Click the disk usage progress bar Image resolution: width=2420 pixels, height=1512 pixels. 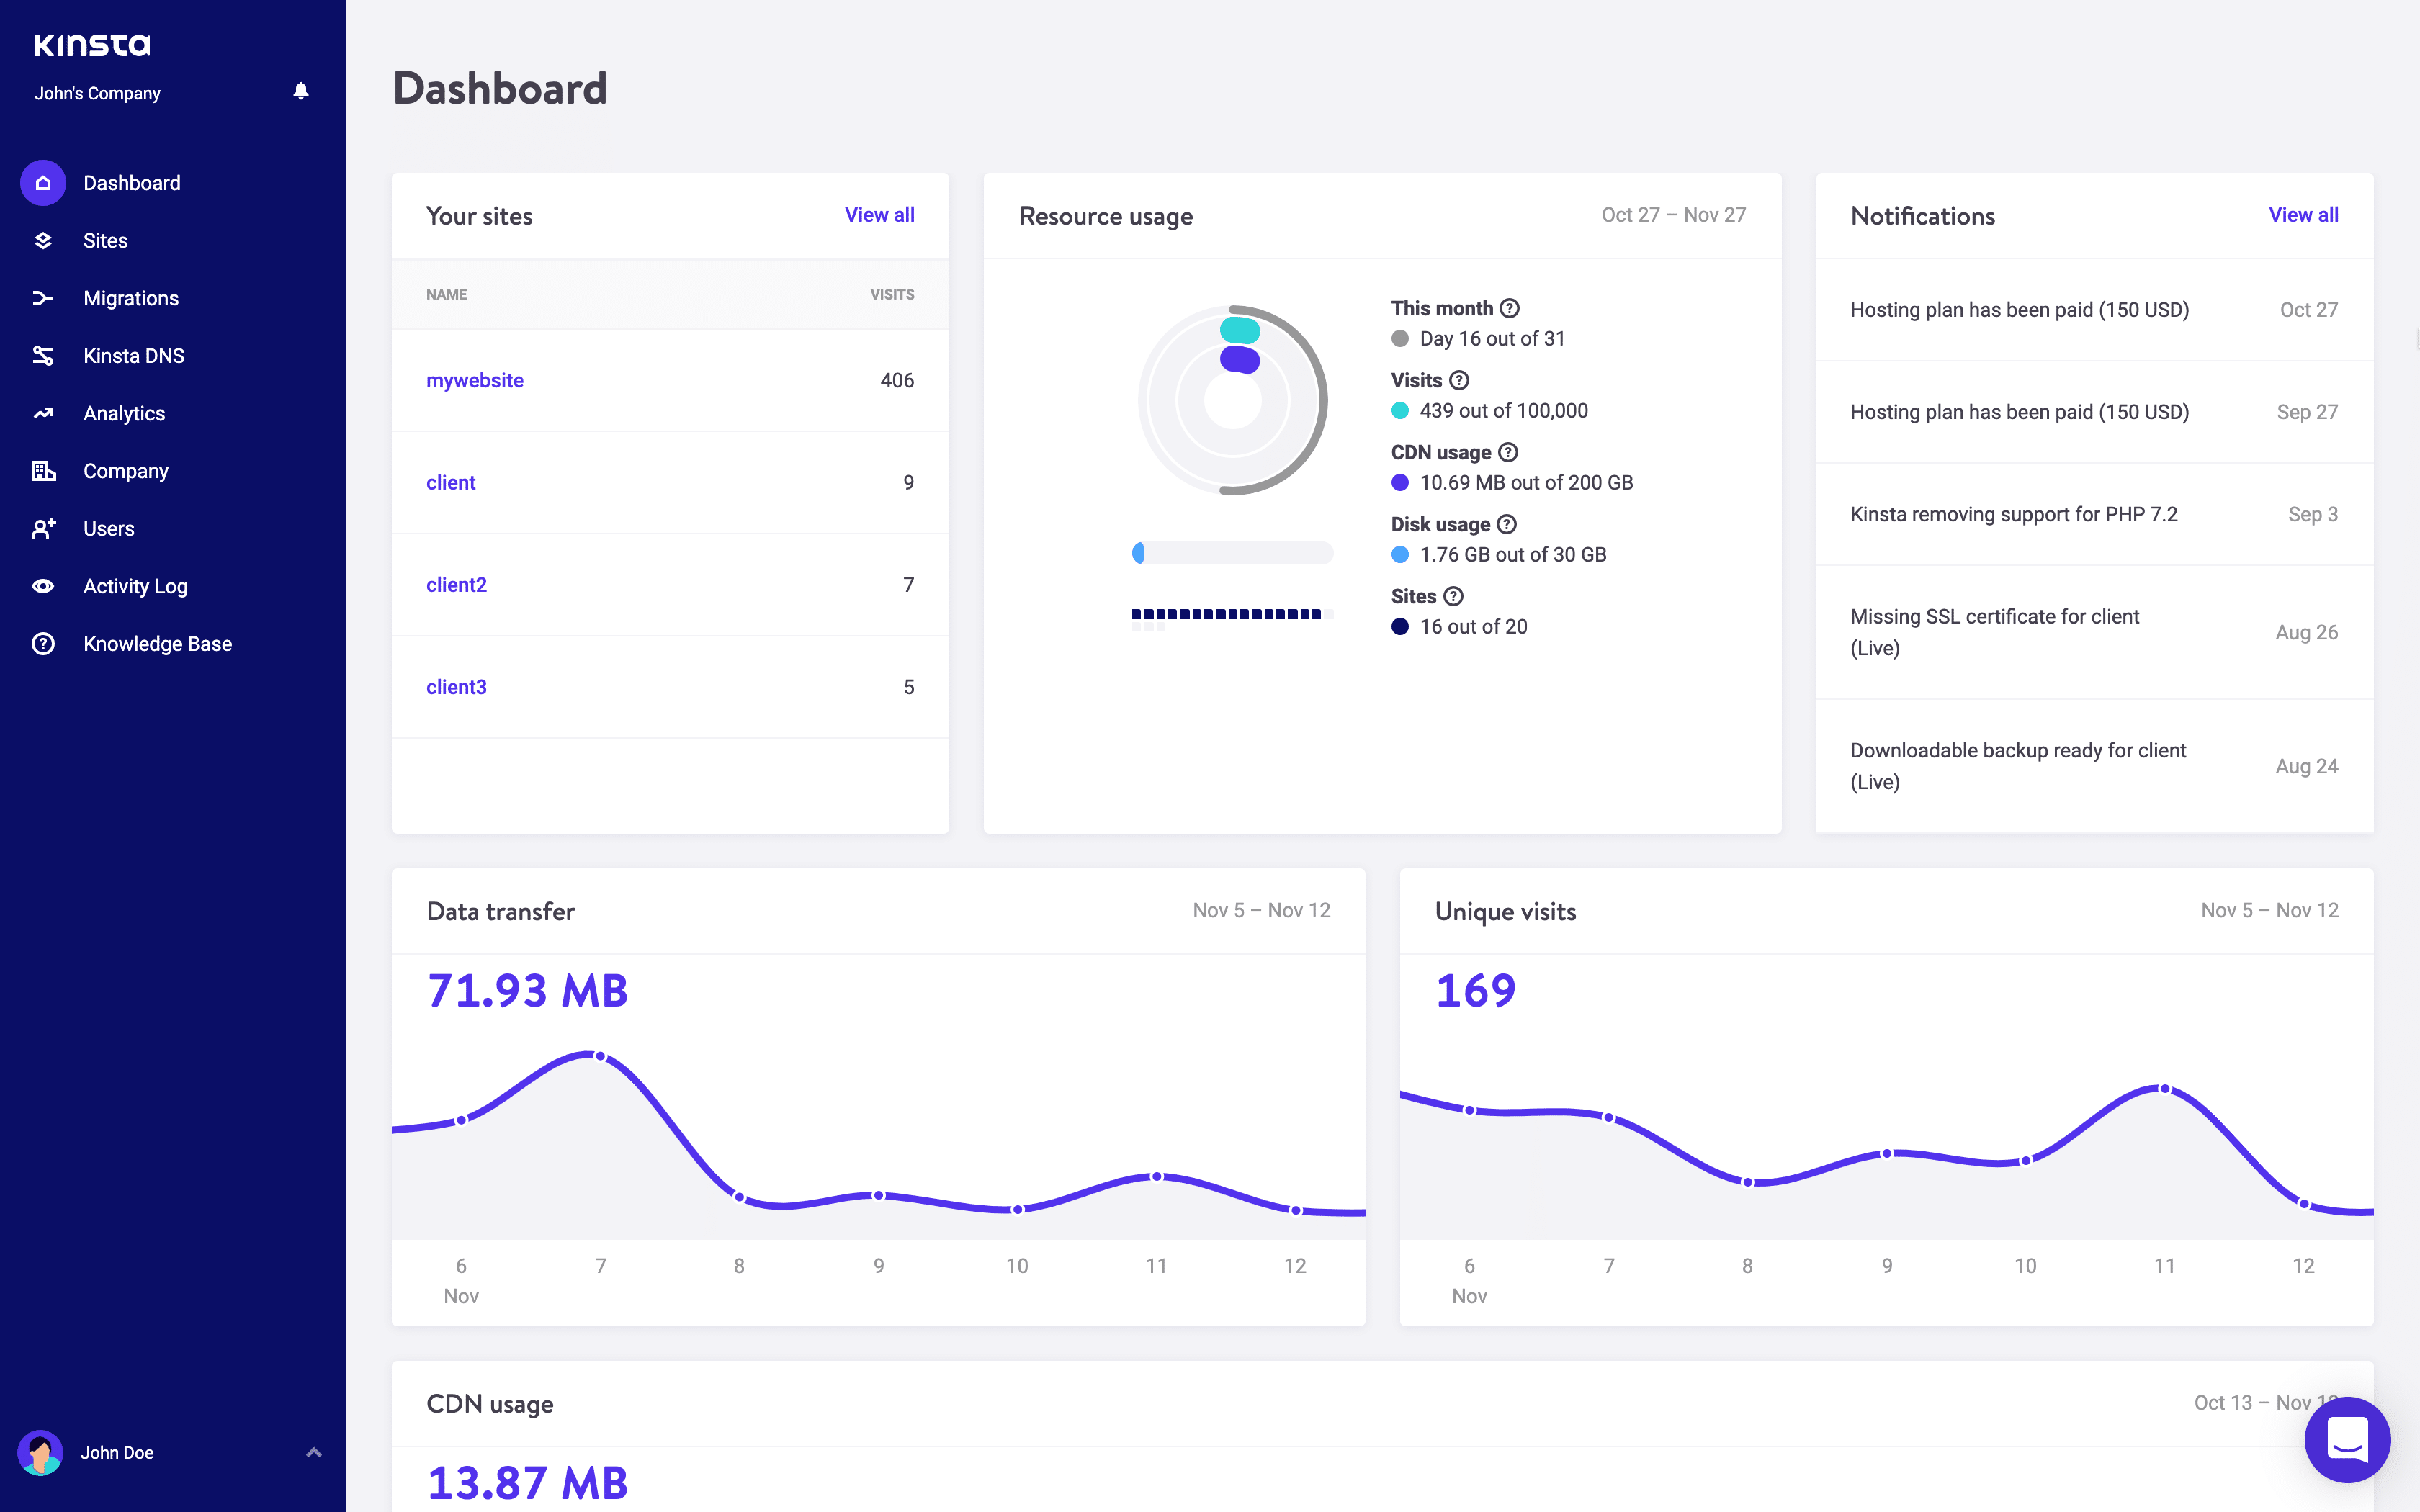[x=1232, y=553]
